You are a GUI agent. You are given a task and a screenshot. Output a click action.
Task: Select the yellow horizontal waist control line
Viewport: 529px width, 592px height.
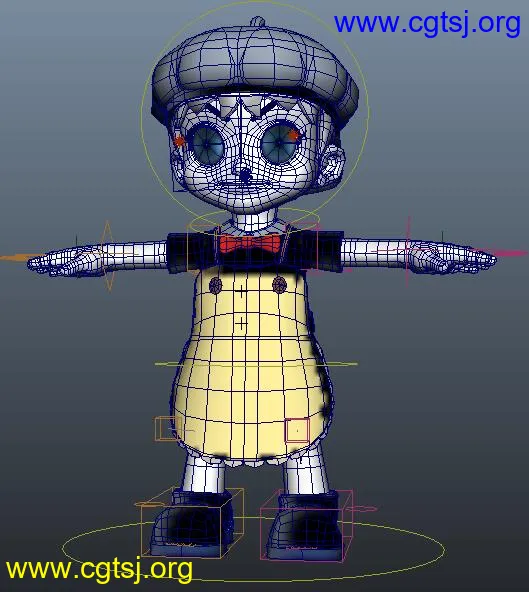tap(256, 364)
